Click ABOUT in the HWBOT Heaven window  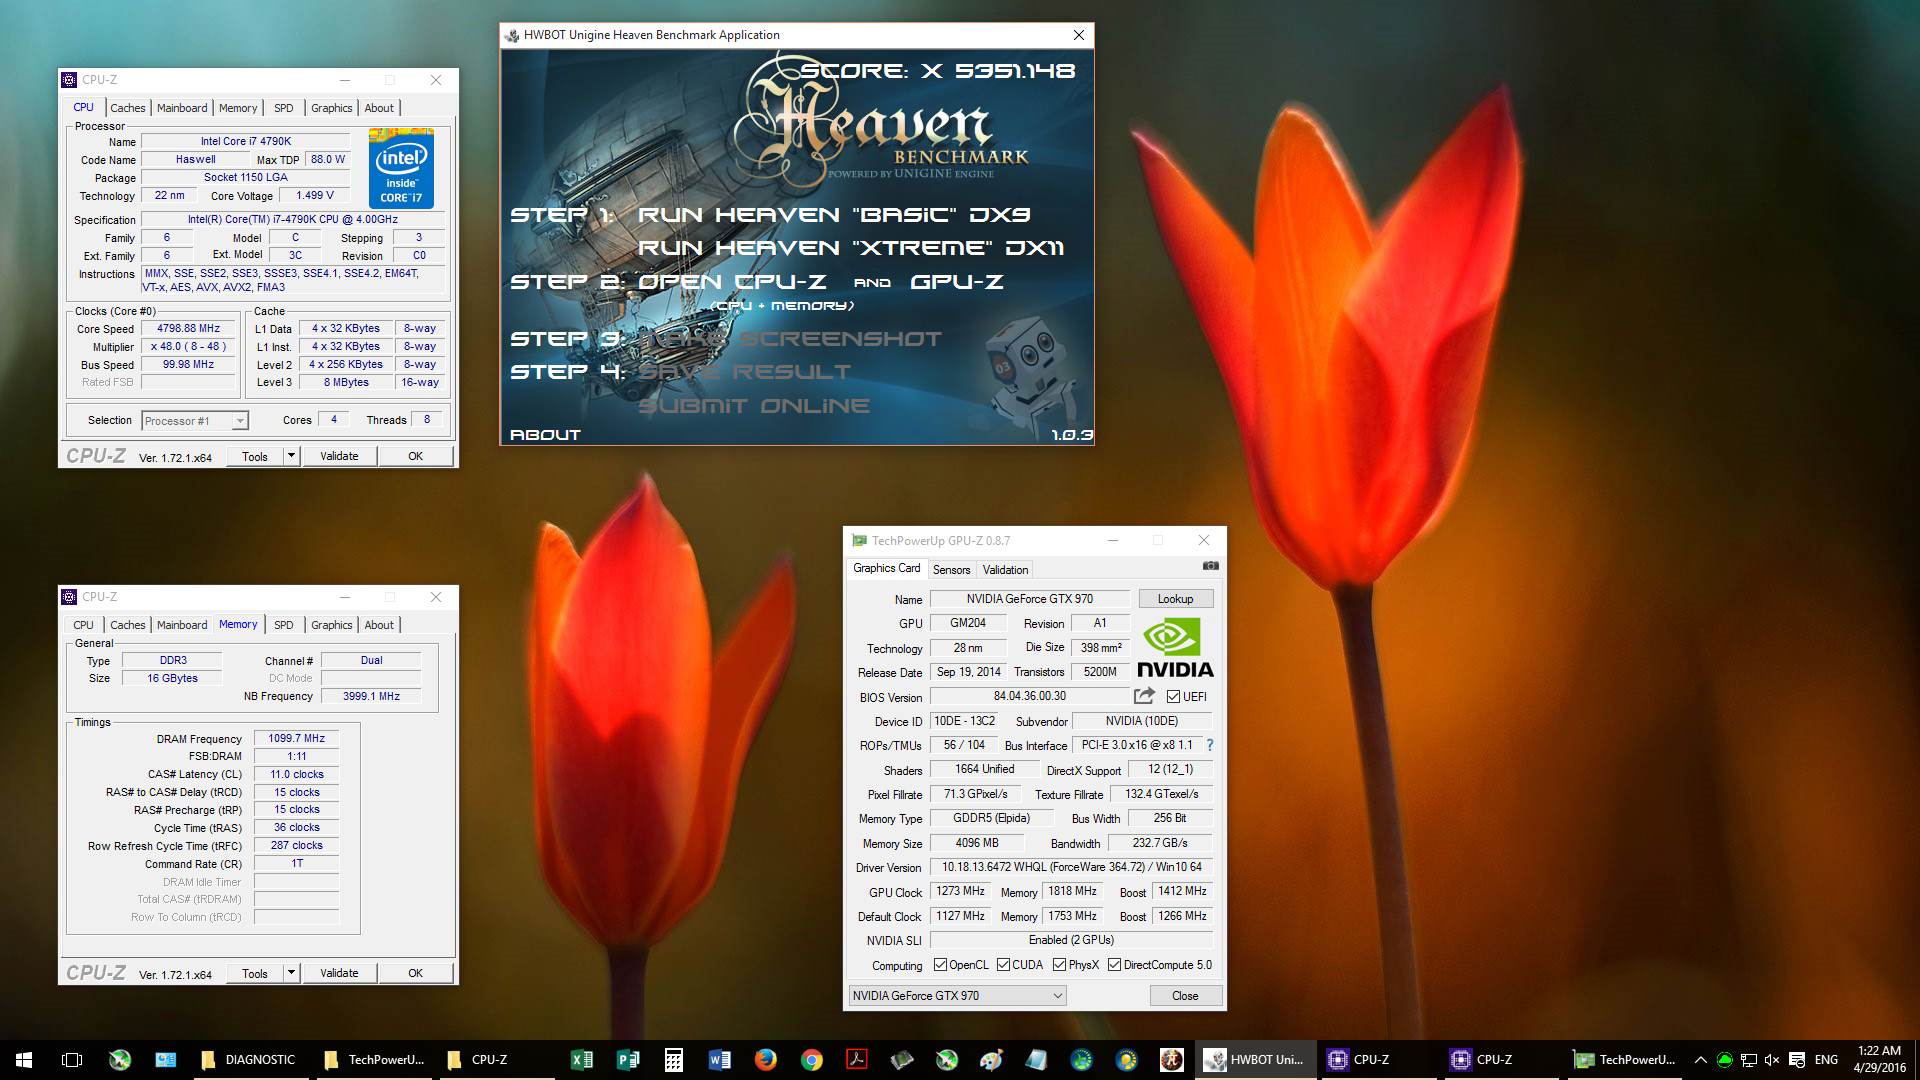click(x=545, y=435)
